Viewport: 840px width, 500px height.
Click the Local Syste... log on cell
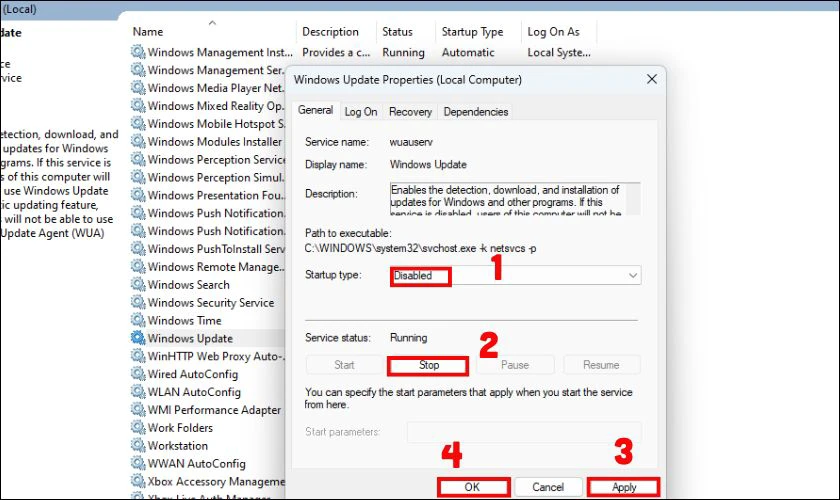(x=559, y=53)
